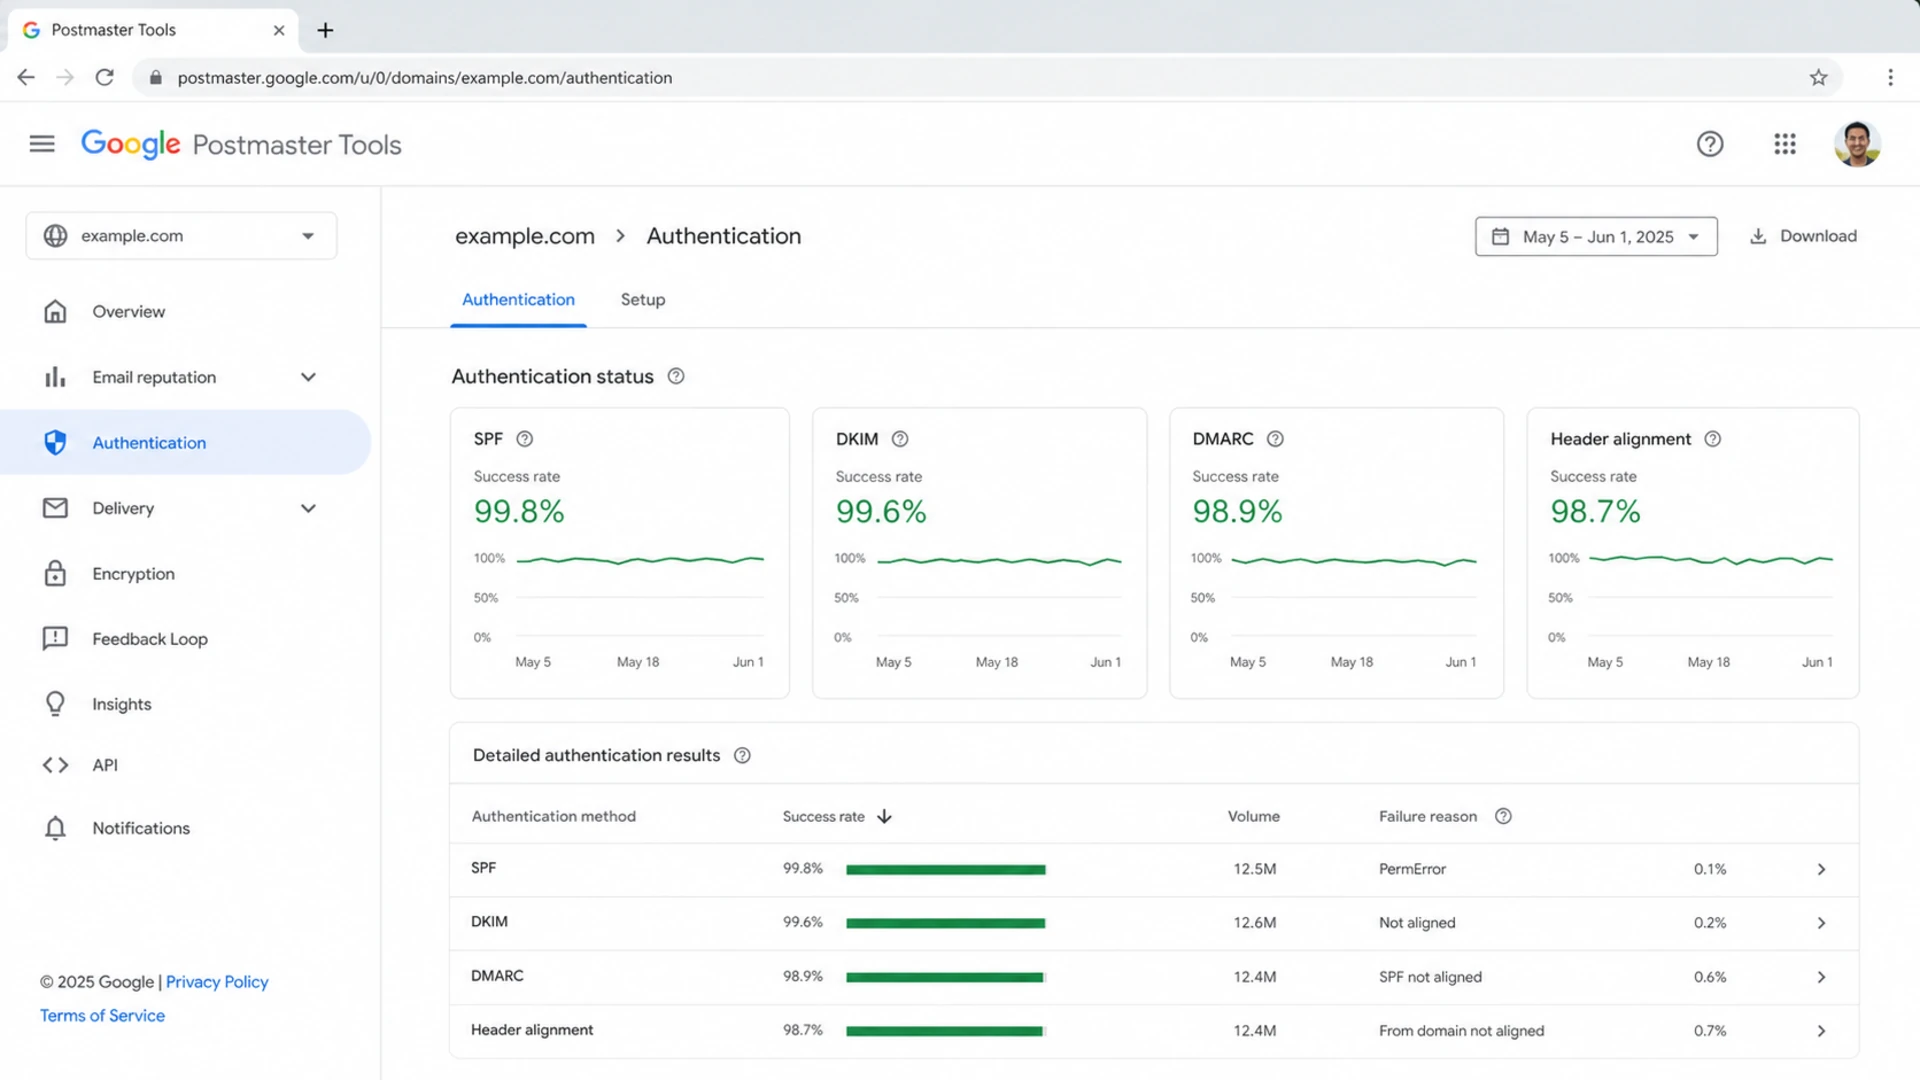Image resolution: width=1920 pixels, height=1080 pixels.
Task: Open the DKIM card help icon
Action: coord(900,439)
